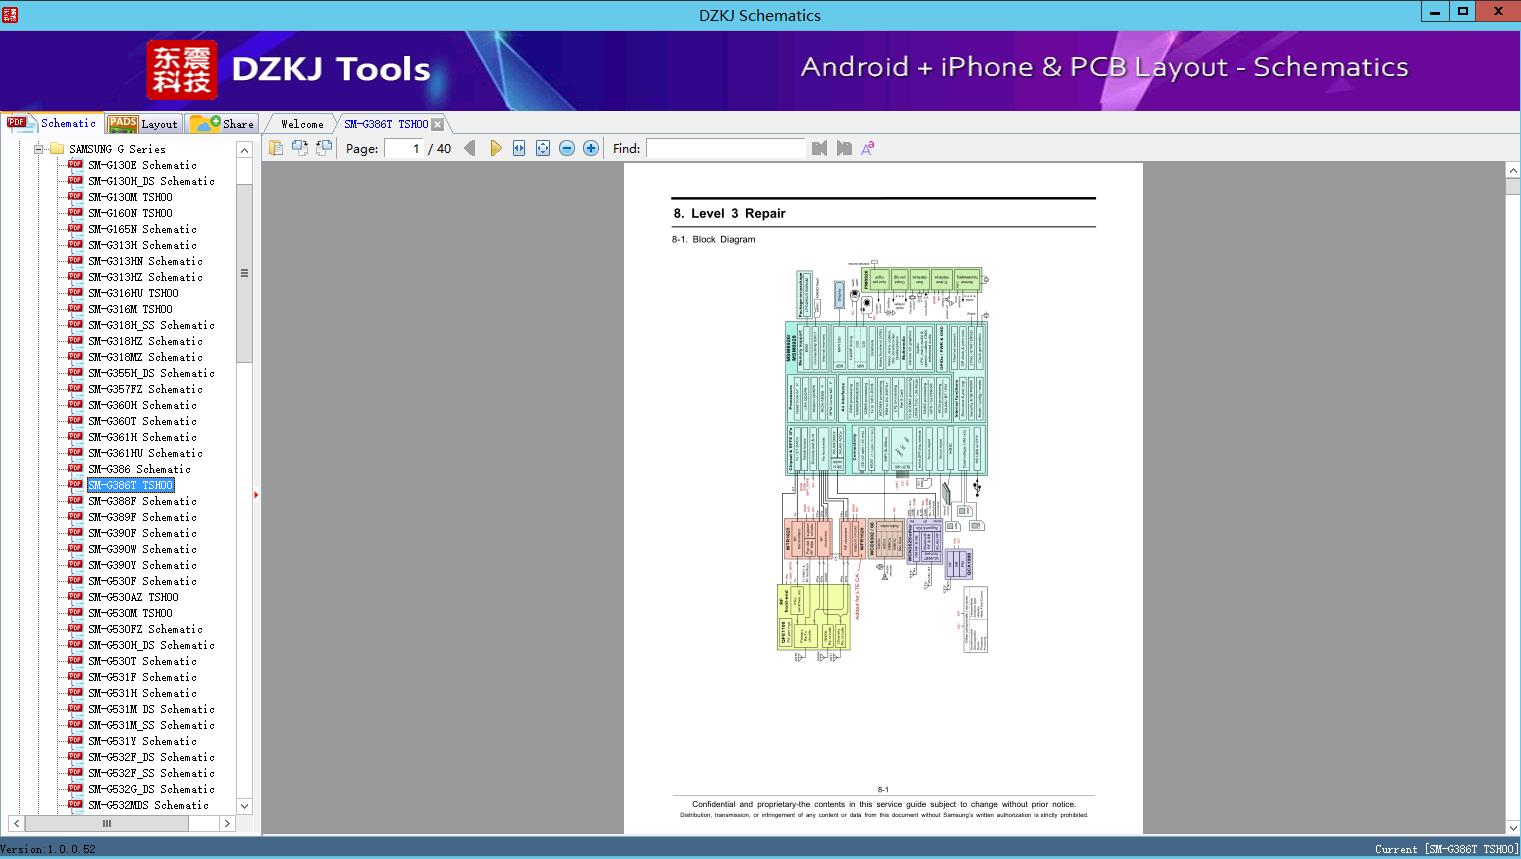The image size is (1521, 859).
Task: Open SM-G165N Schematic
Action: (142, 229)
